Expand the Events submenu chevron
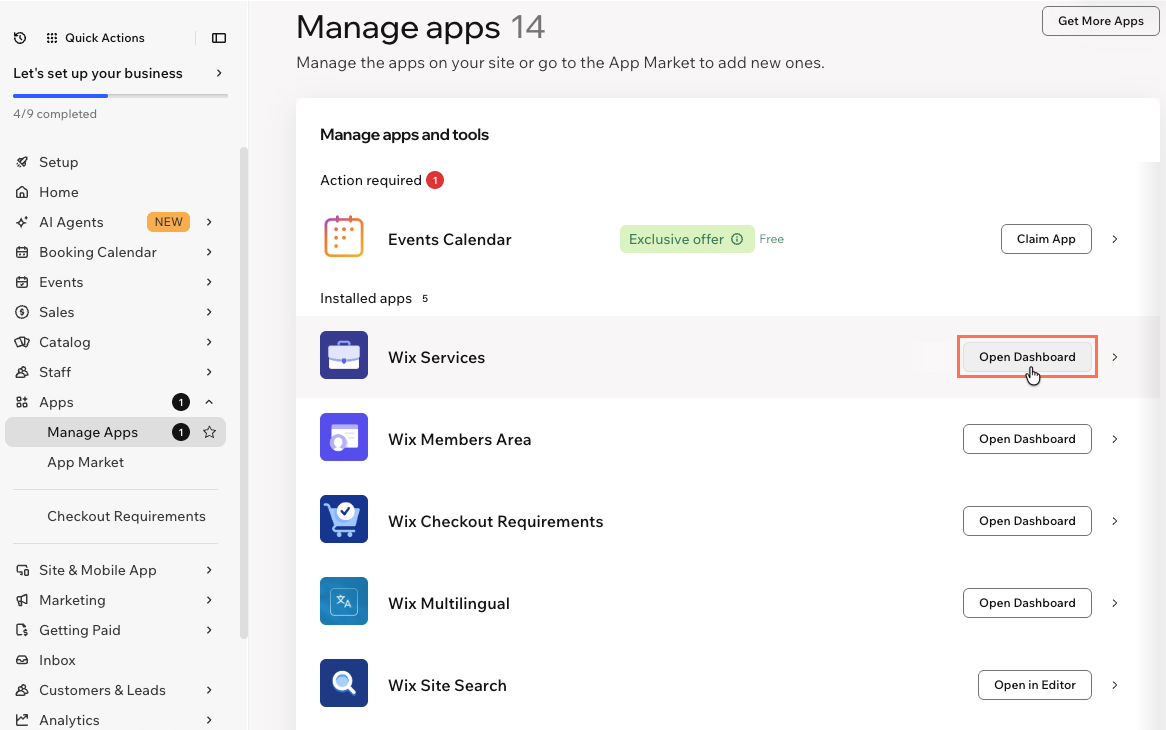1166x730 pixels. [x=210, y=282]
